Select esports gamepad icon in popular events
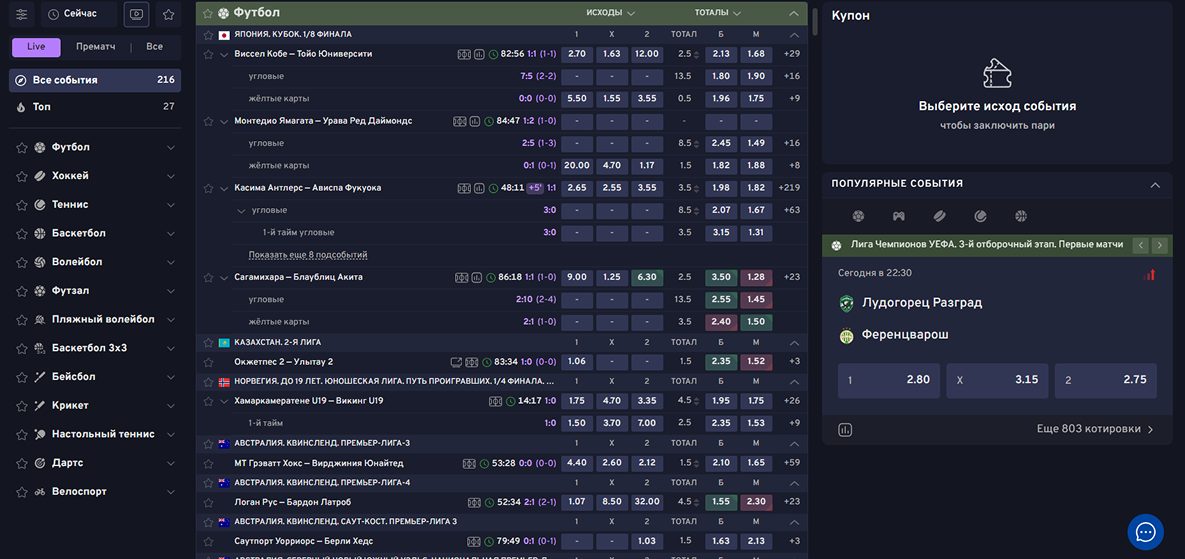 coord(898,216)
